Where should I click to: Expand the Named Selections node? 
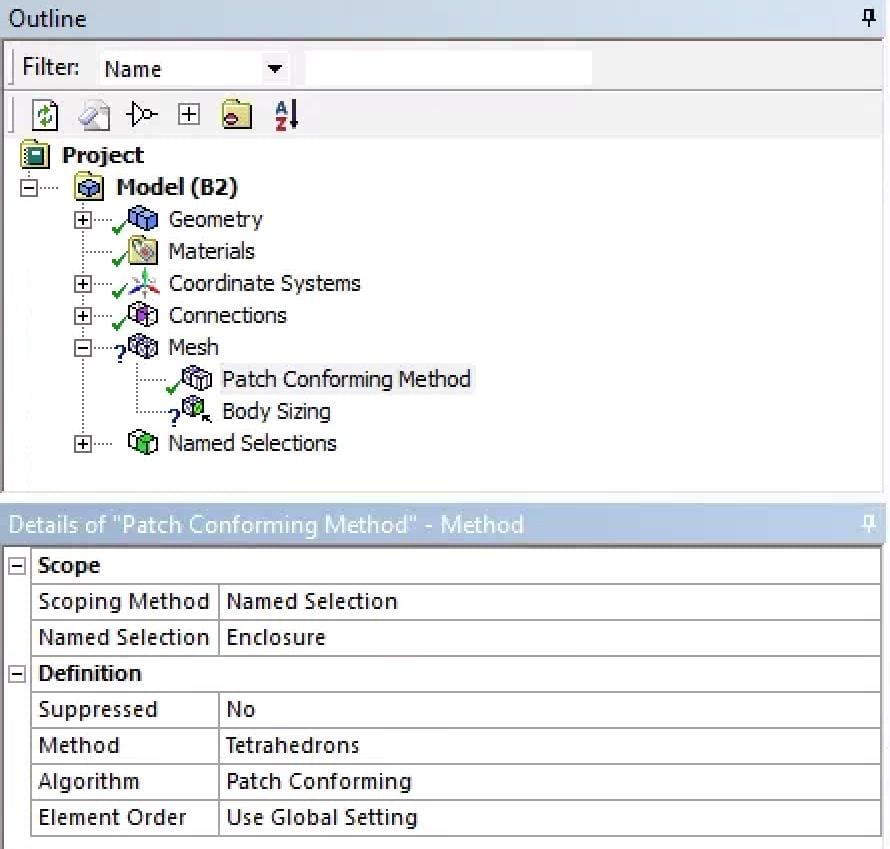point(83,444)
